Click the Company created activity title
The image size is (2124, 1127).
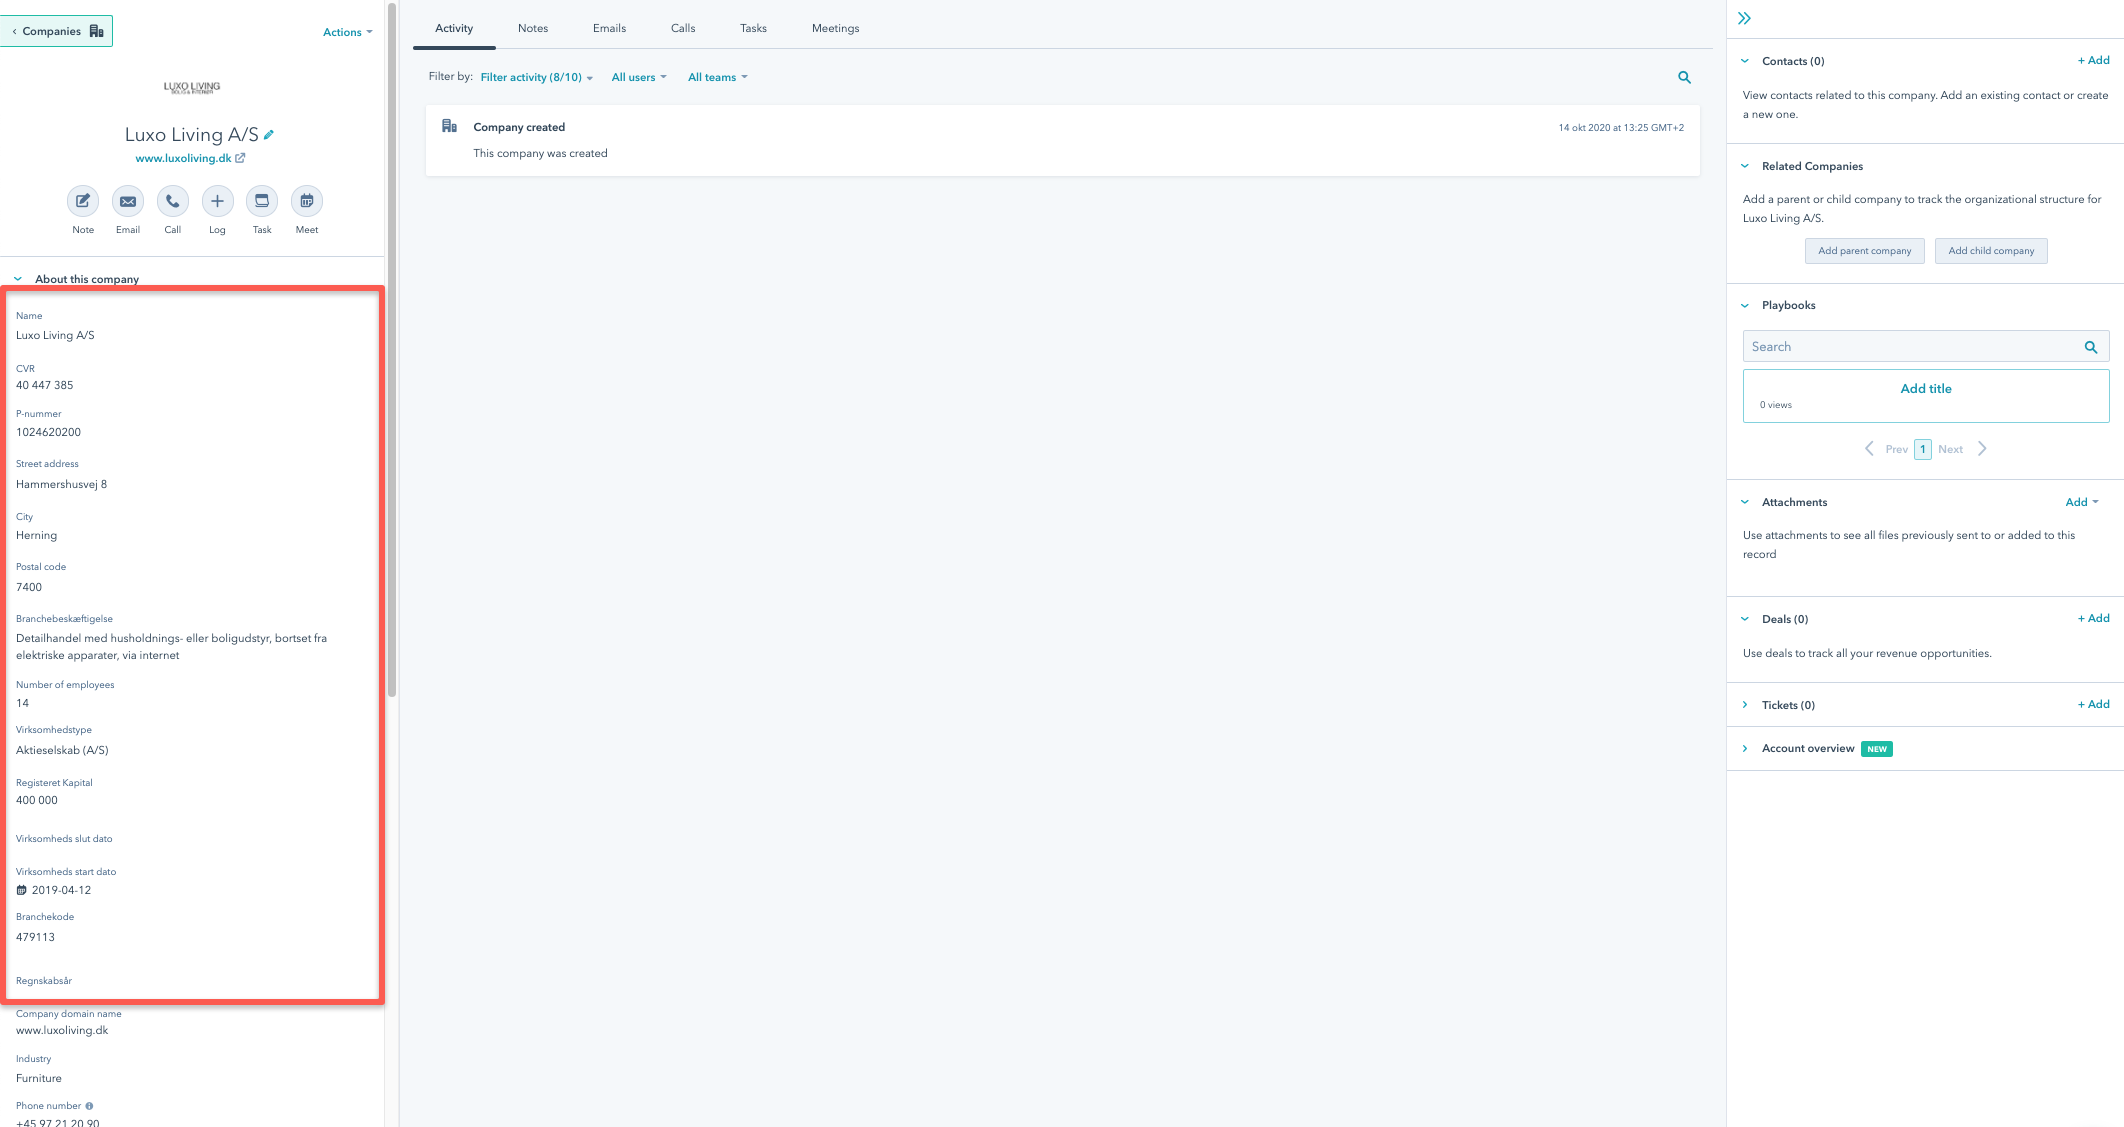tap(519, 127)
